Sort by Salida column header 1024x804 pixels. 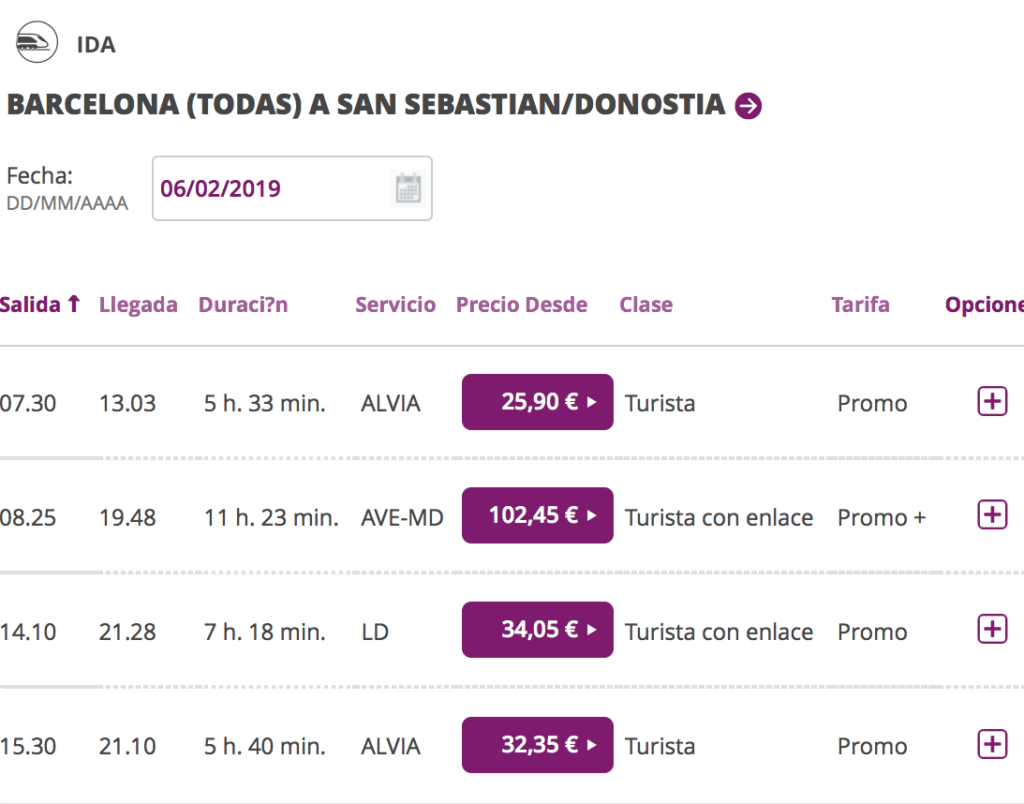point(31,304)
